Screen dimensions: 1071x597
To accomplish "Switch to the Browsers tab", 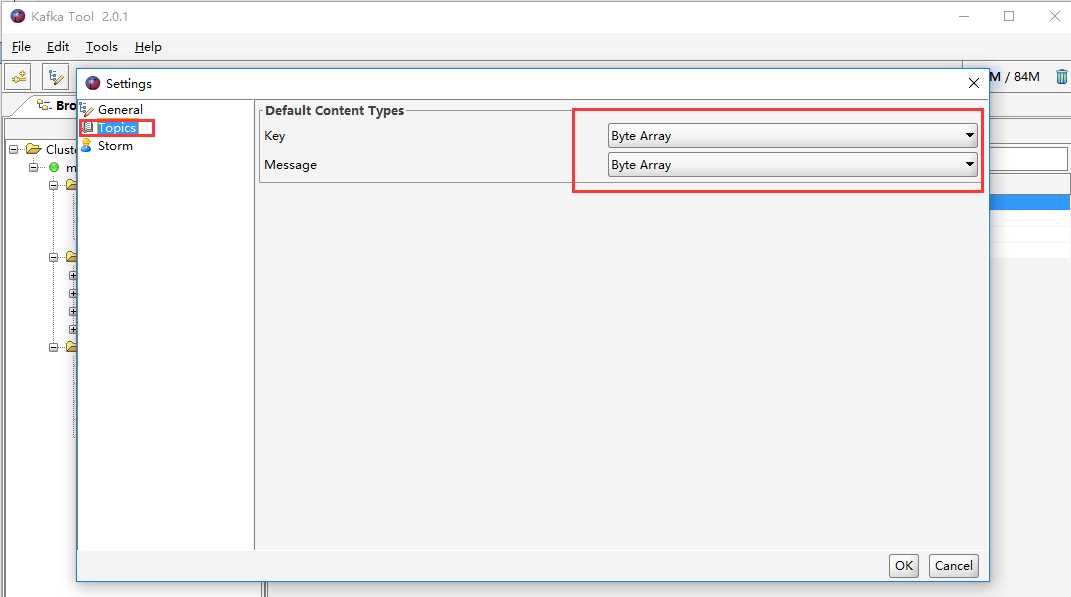I will pyautogui.click(x=57, y=105).
